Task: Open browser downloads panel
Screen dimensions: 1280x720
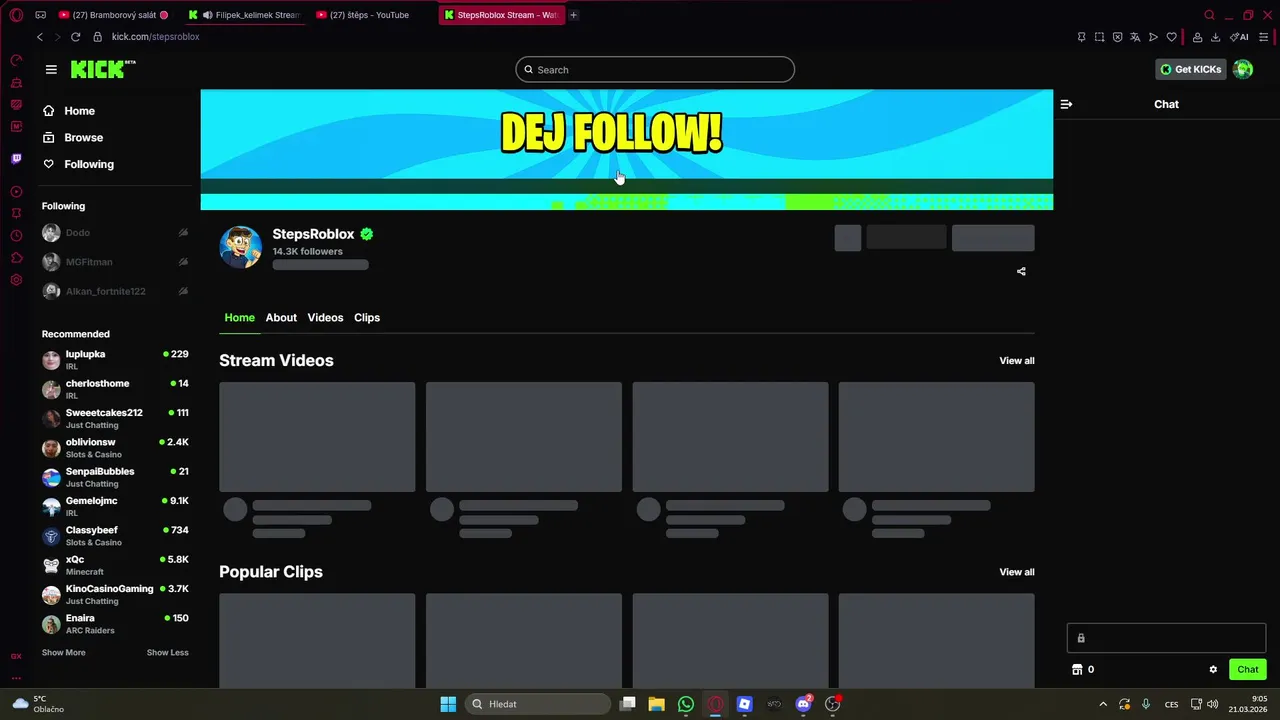Action: [x=1215, y=37]
